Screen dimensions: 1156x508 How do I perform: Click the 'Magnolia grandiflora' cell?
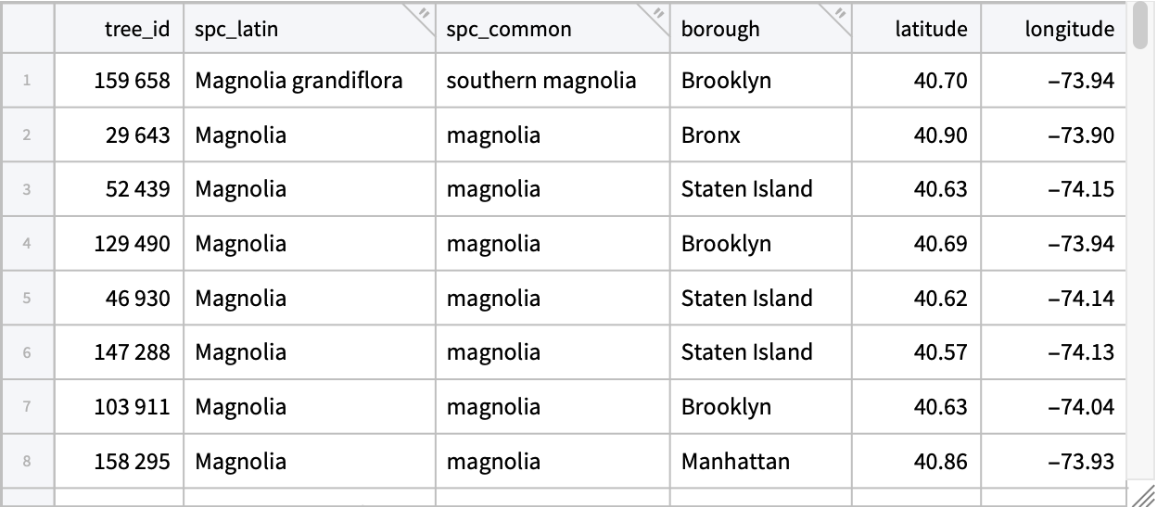click(x=299, y=82)
